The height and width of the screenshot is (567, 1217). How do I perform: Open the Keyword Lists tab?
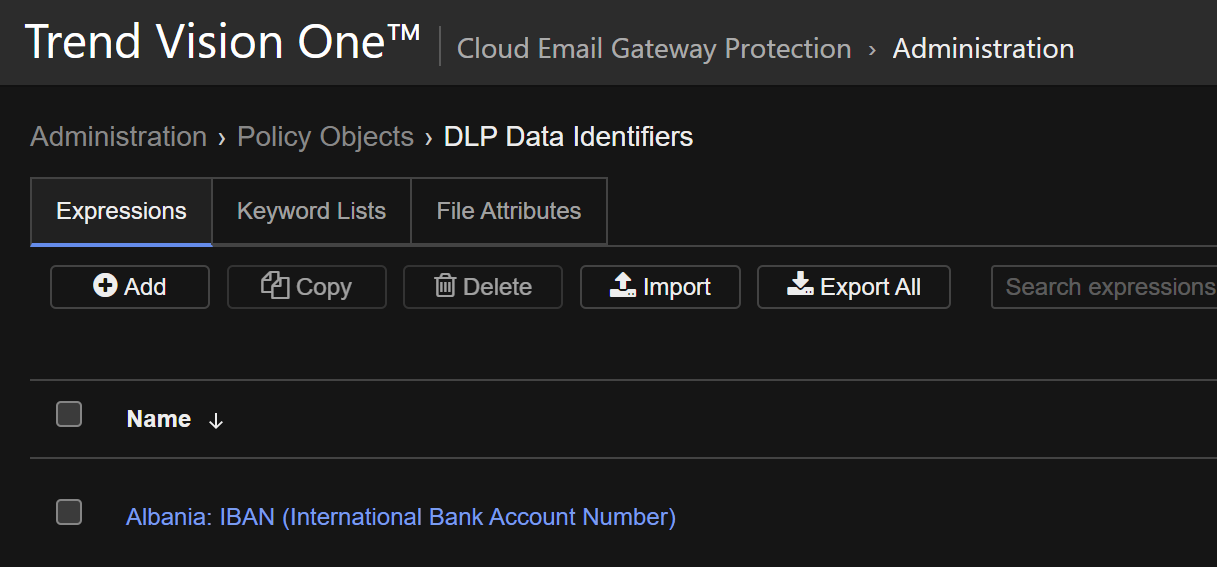tap(311, 211)
